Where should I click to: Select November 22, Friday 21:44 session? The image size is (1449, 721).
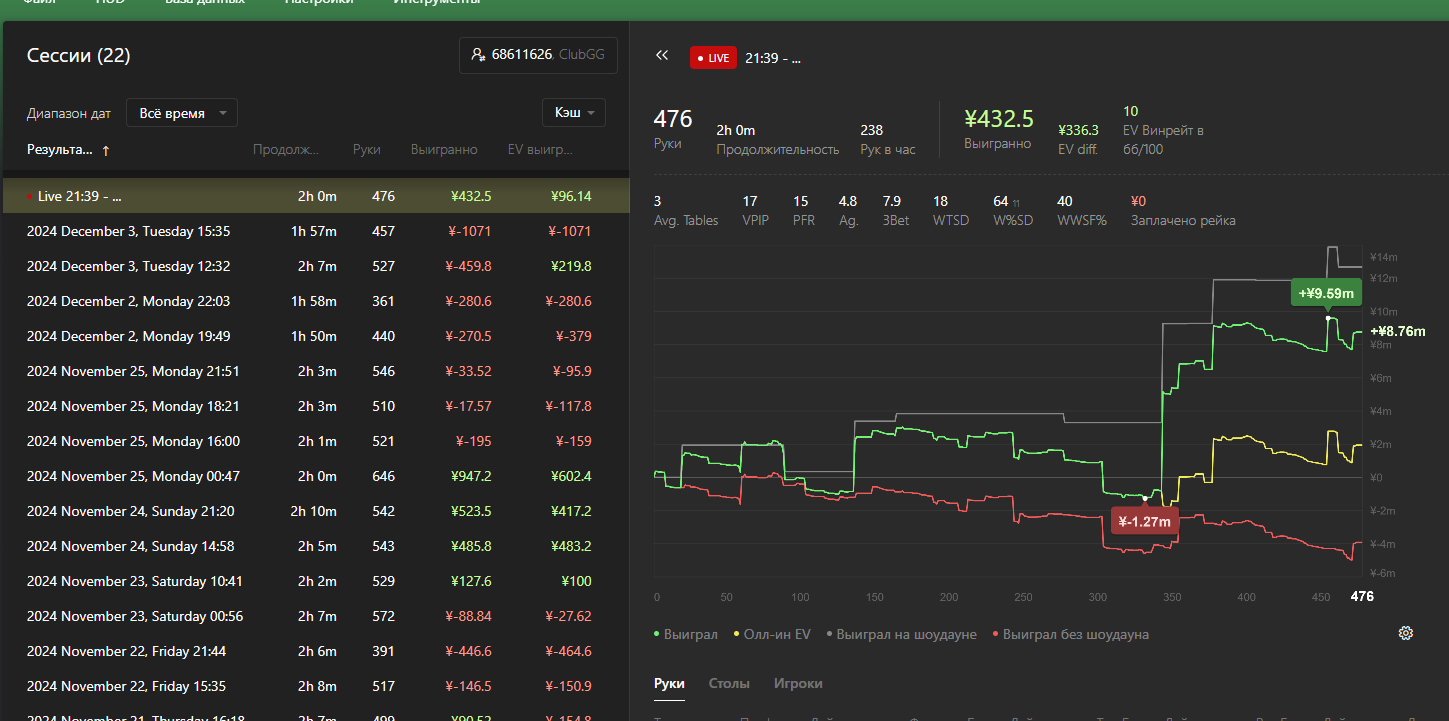point(316,651)
